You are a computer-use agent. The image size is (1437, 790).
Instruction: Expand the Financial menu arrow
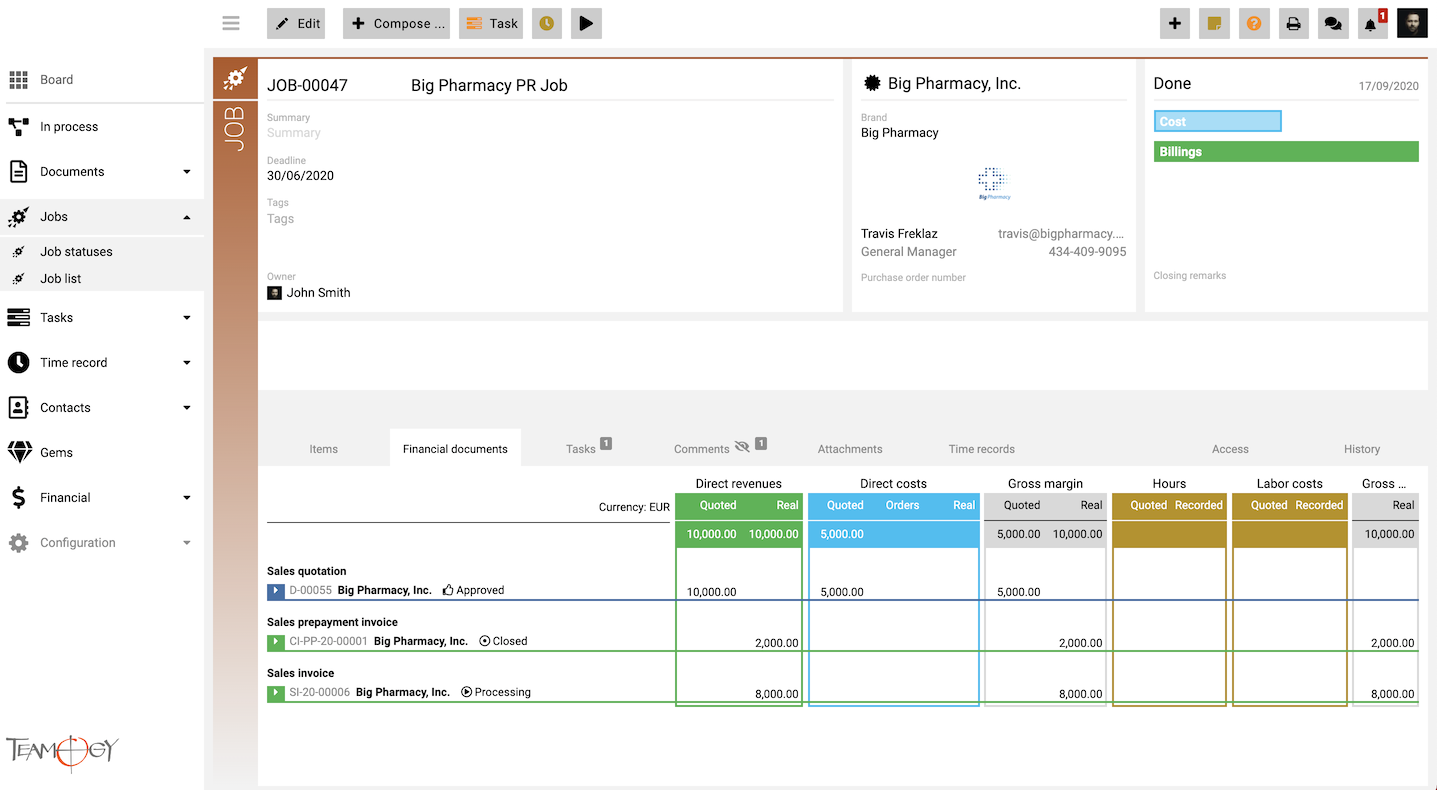(x=187, y=498)
